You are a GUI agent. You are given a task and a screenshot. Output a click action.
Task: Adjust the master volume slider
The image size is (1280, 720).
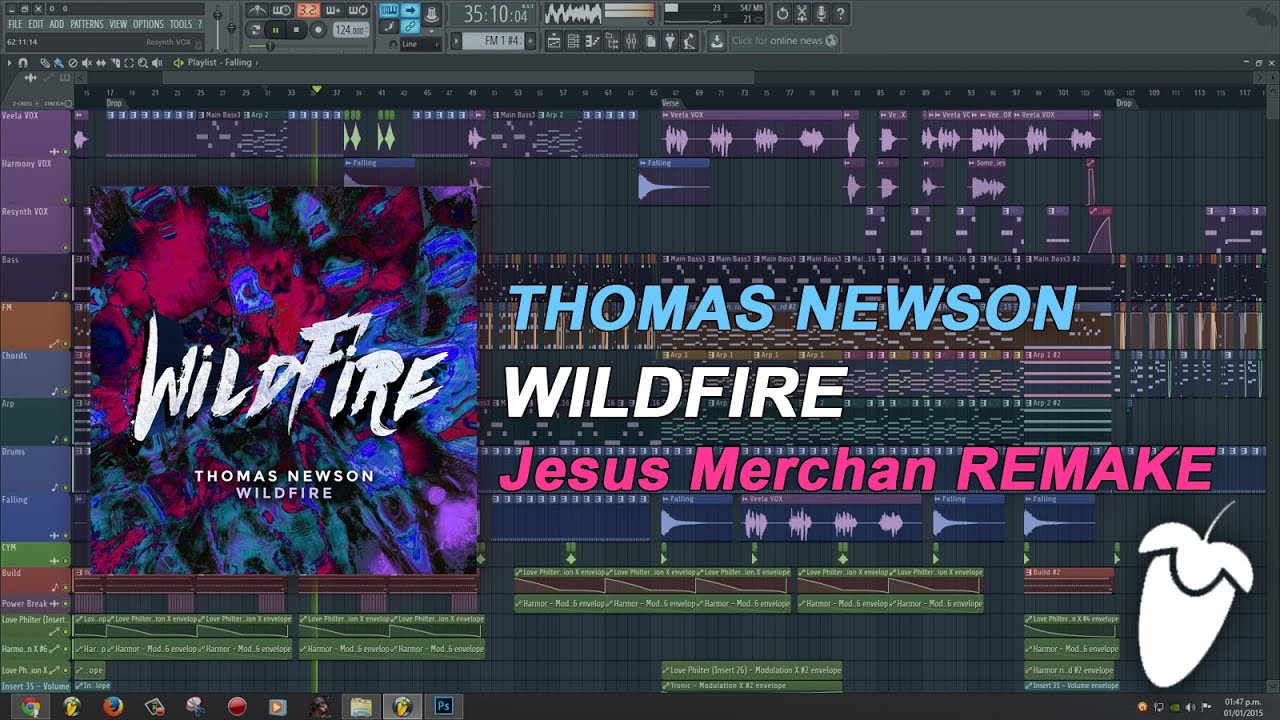pos(217,28)
